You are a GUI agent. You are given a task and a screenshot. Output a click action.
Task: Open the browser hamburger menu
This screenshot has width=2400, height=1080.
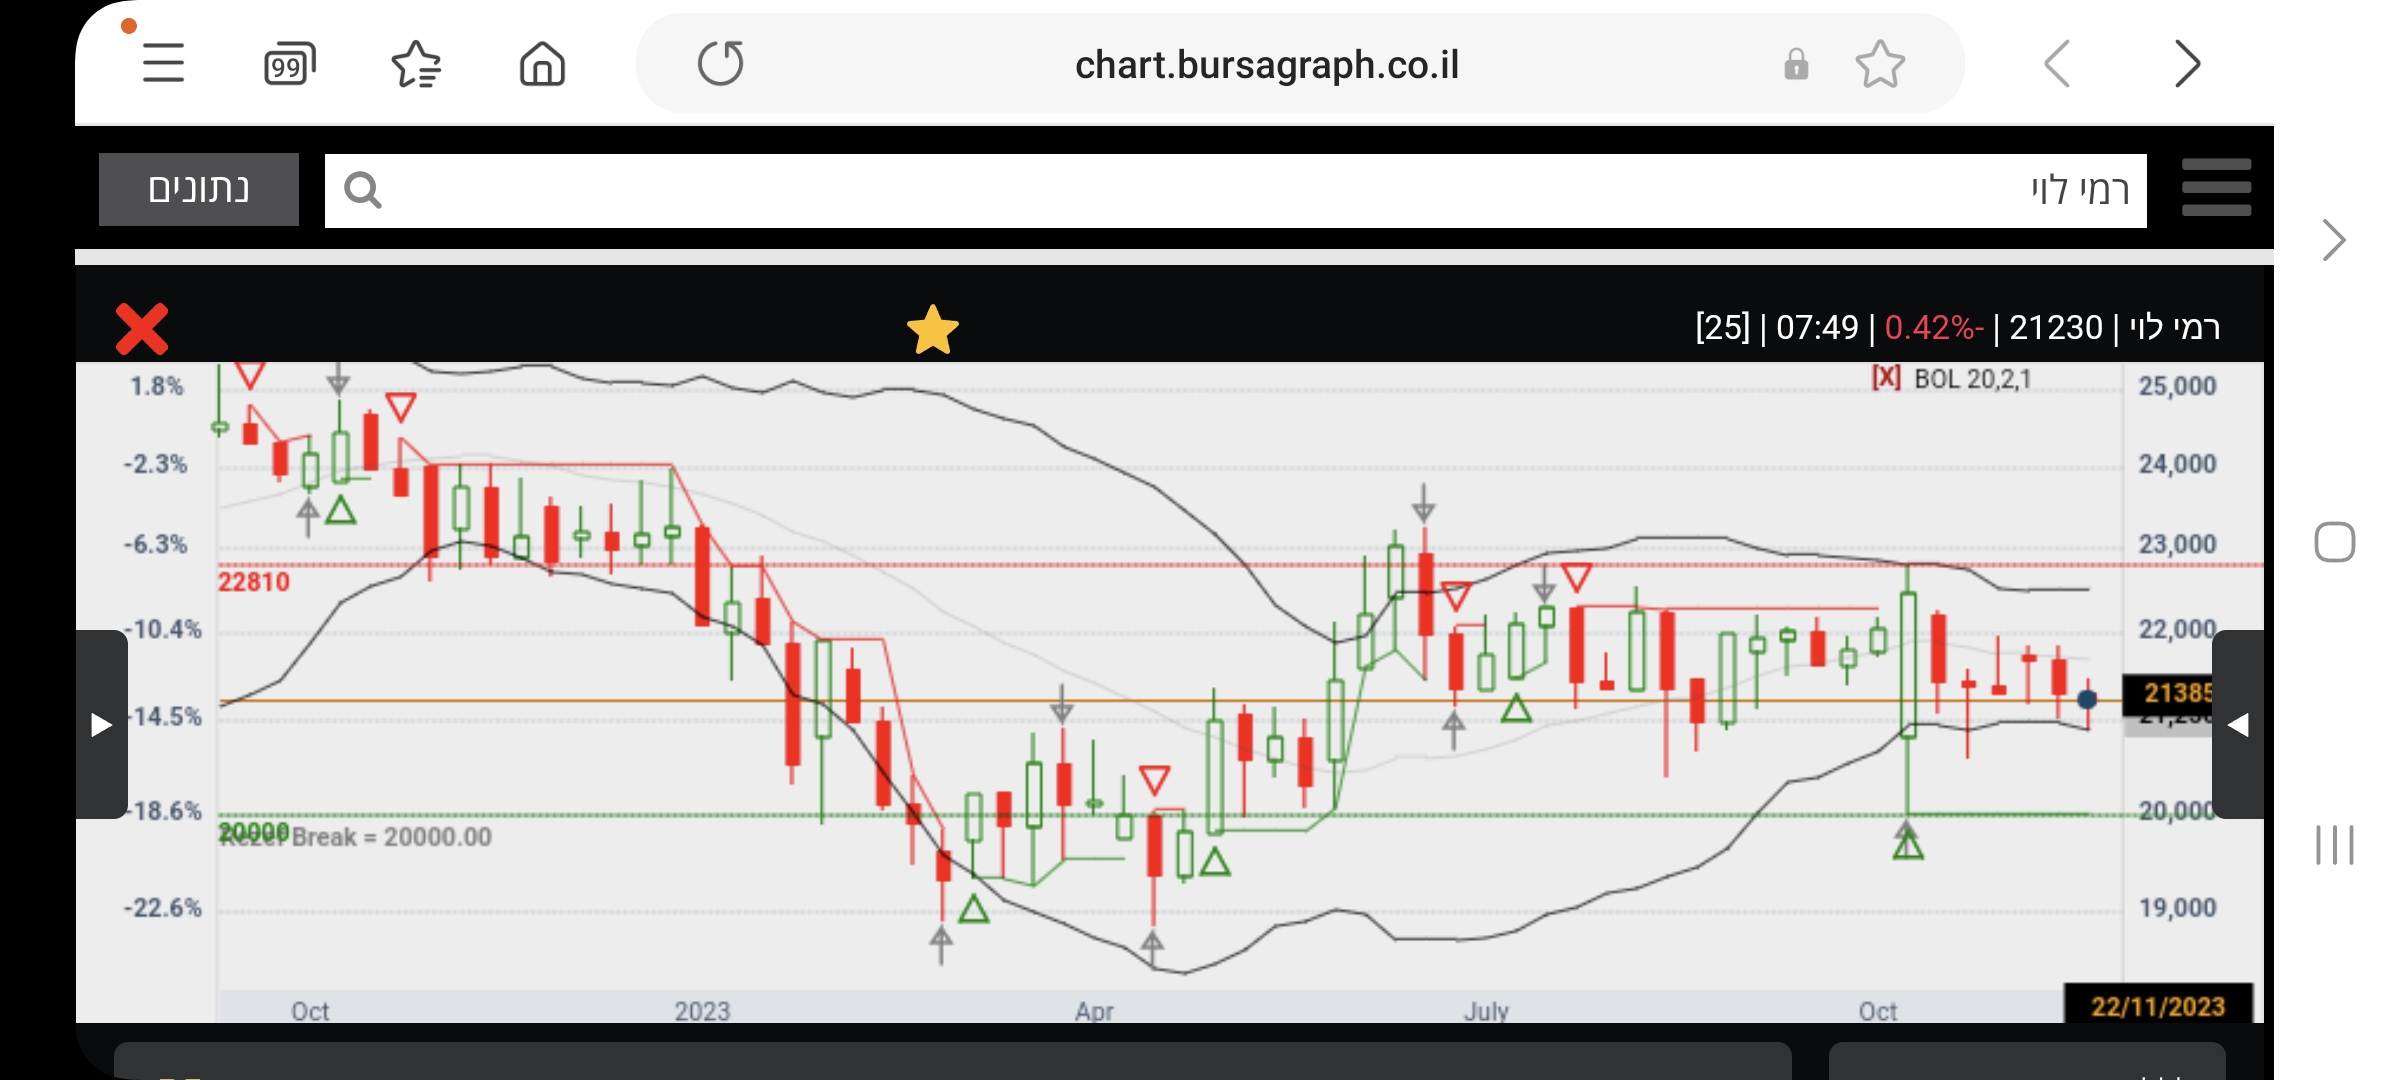(x=163, y=64)
